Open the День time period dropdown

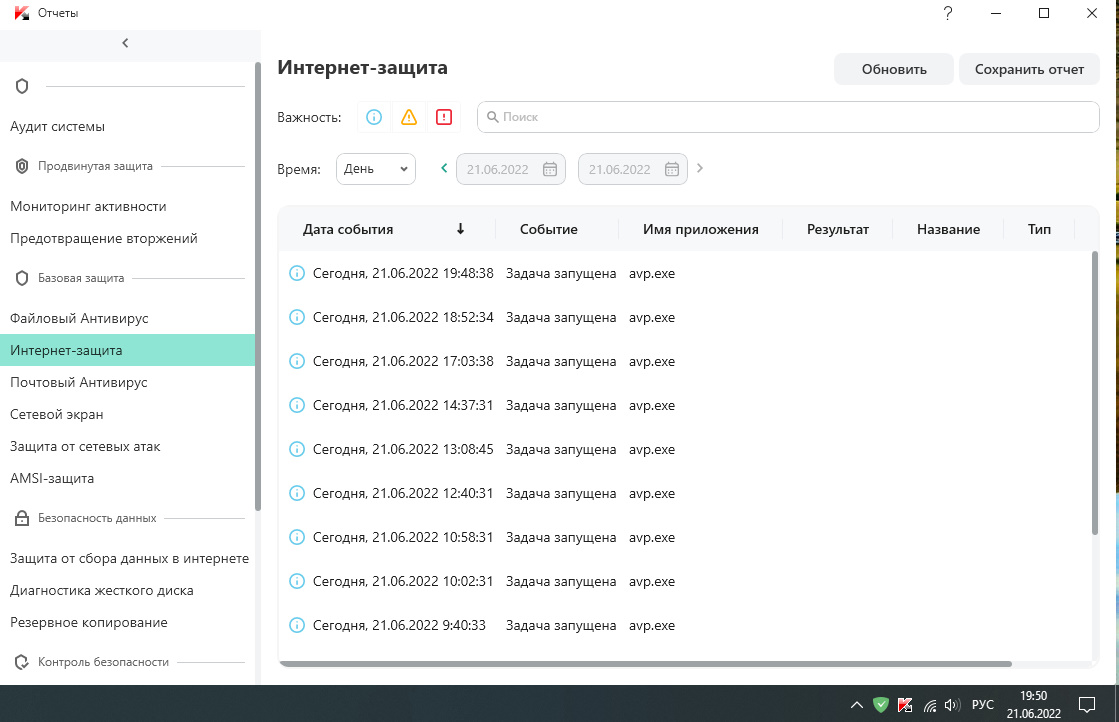pos(376,169)
